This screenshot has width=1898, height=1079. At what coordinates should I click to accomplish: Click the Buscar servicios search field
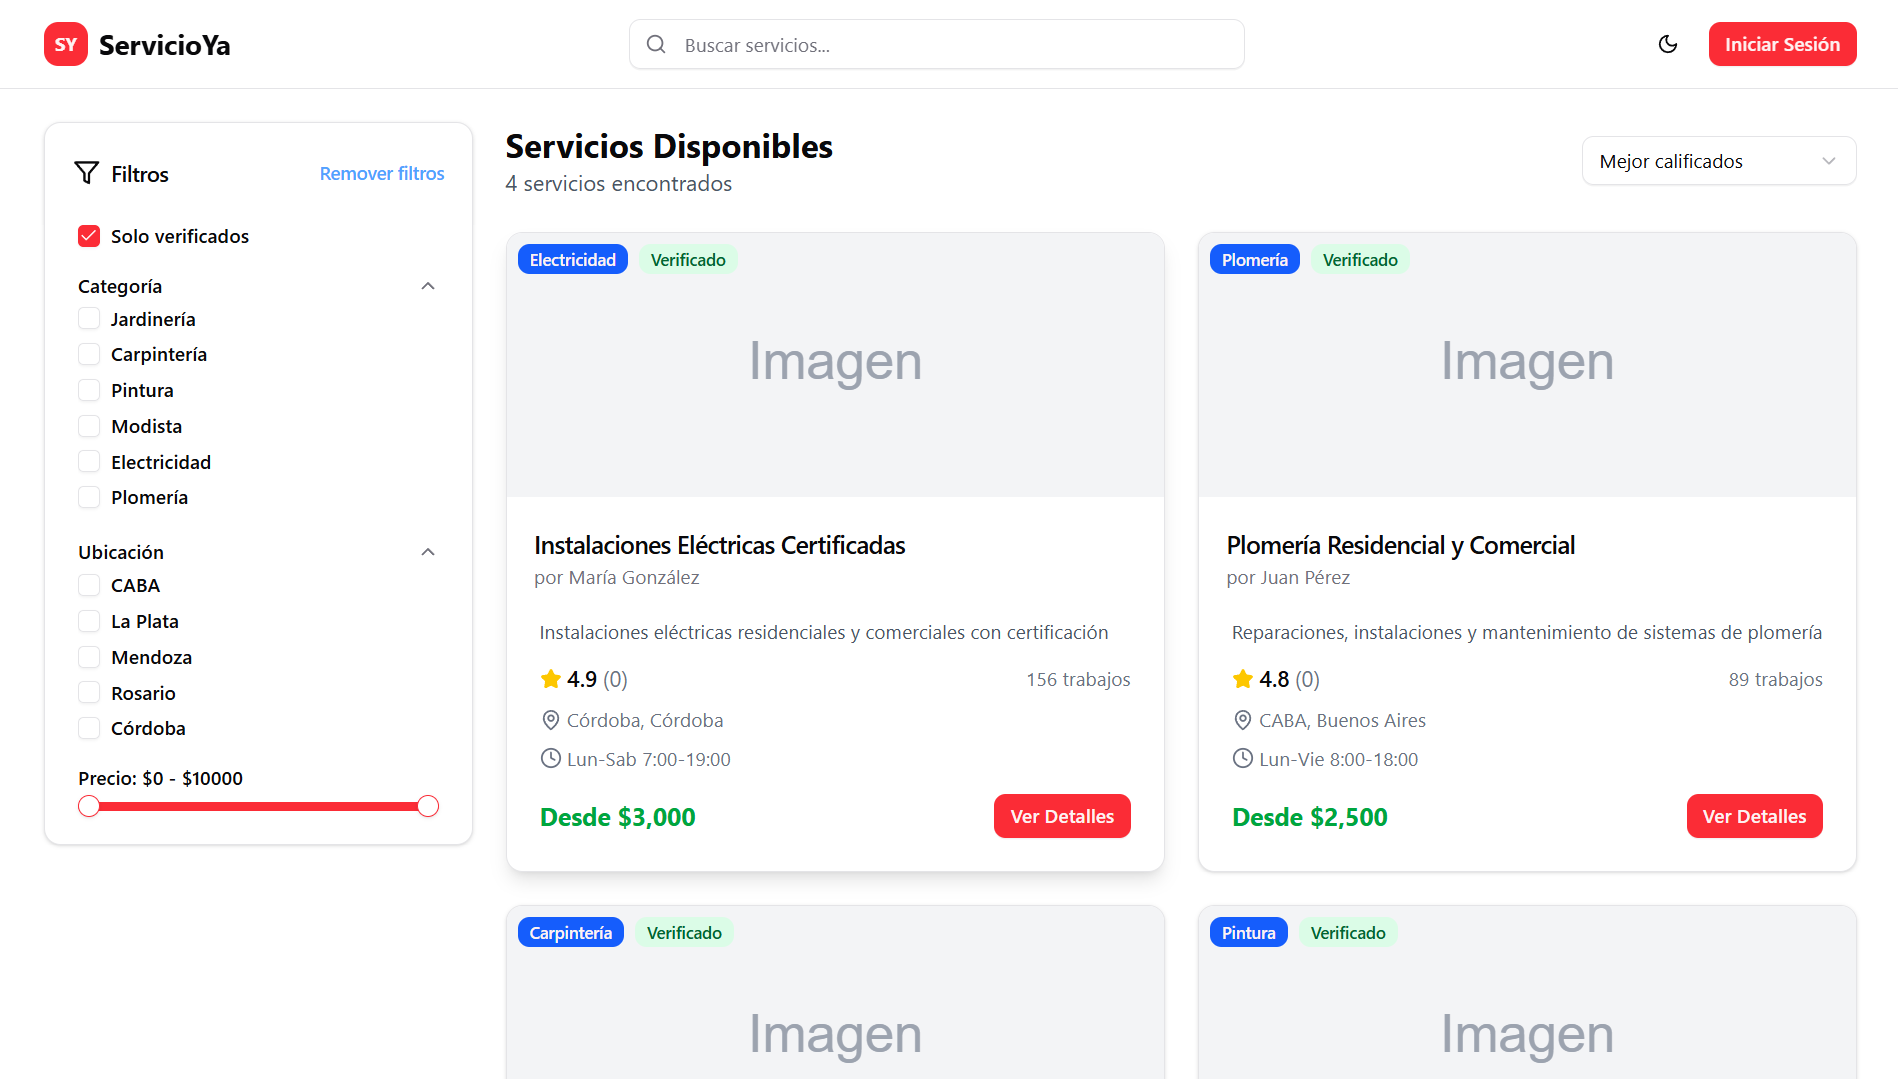[x=937, y=44]
